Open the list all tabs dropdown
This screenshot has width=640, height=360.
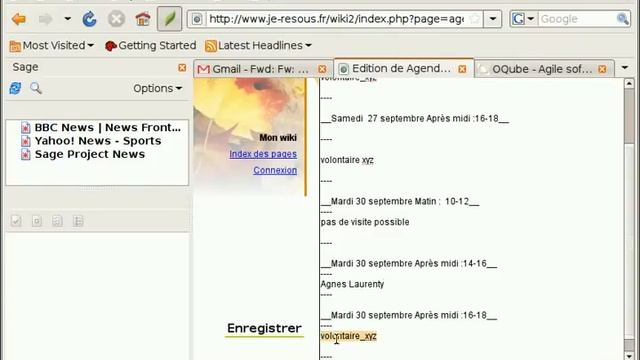tap(625, 68)
